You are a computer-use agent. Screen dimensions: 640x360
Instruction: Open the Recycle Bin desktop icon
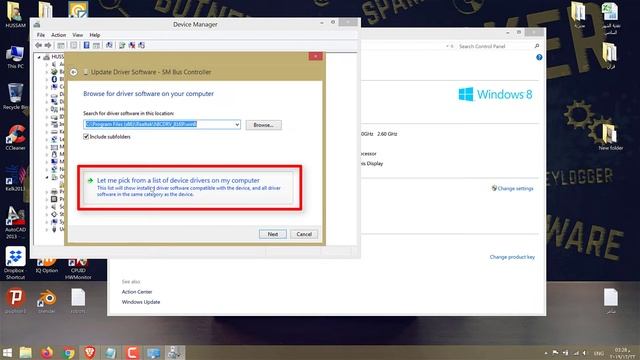point(15,96)
